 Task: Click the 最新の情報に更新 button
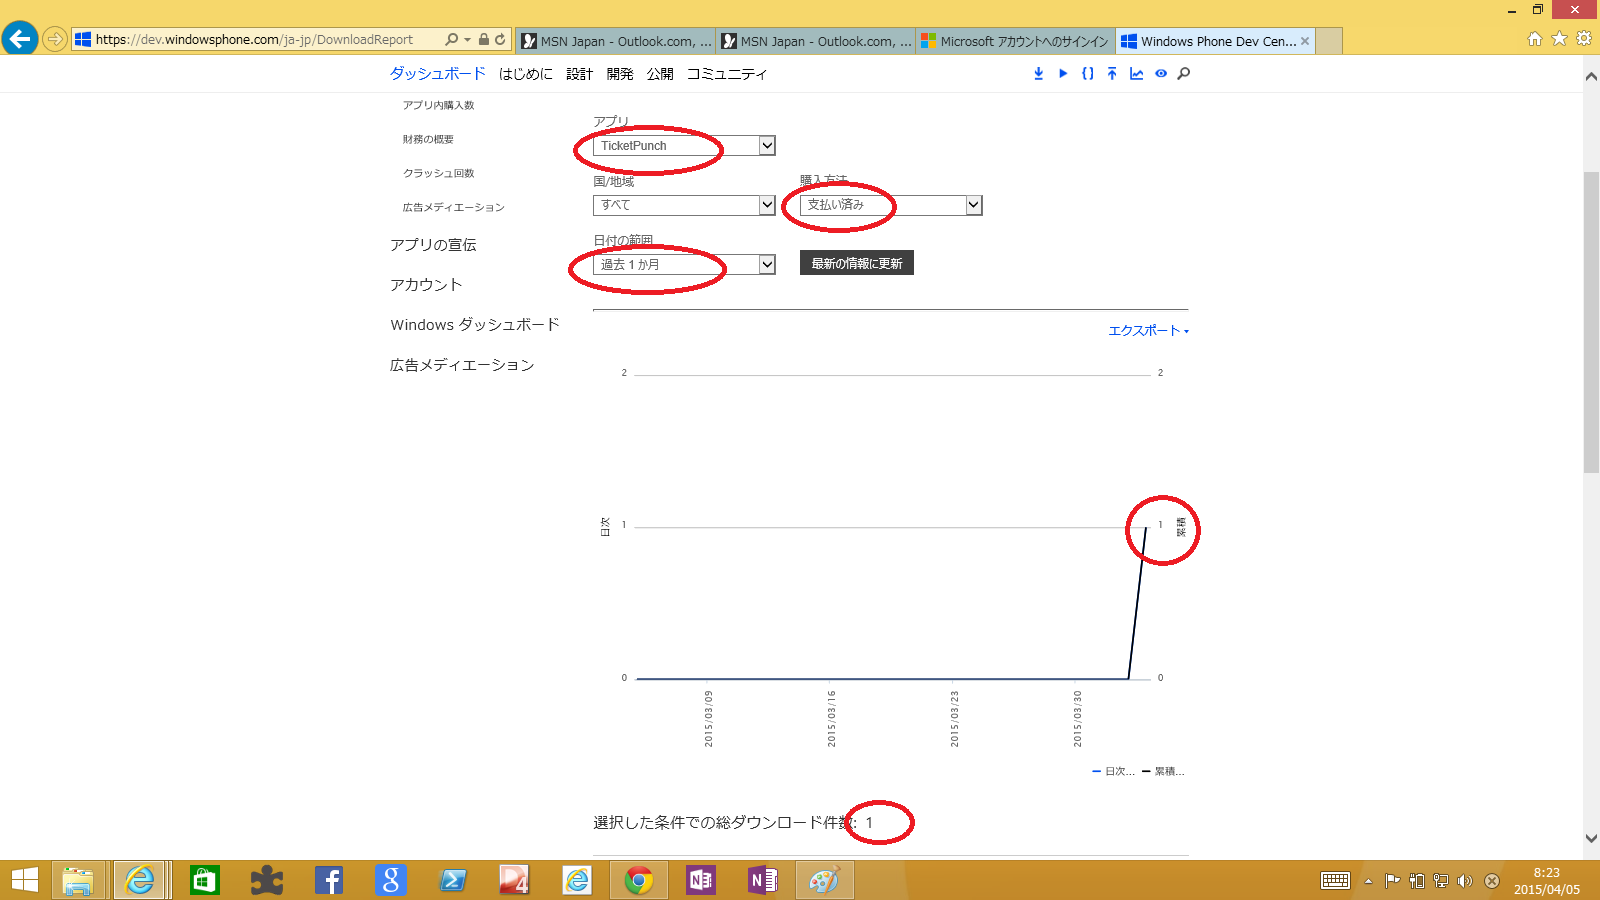(857, 263)
